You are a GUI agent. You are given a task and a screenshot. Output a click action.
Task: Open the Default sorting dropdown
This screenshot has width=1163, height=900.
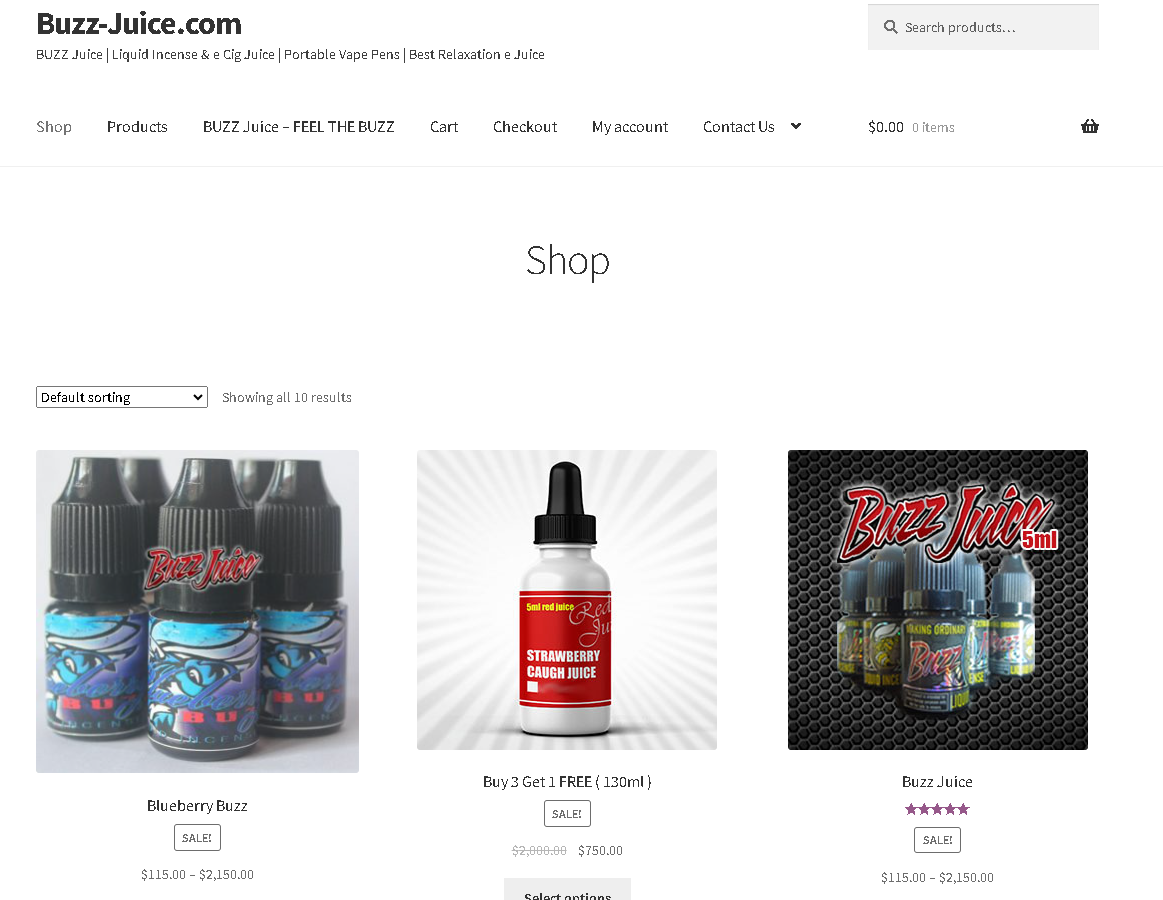click(x=122, y=397)
